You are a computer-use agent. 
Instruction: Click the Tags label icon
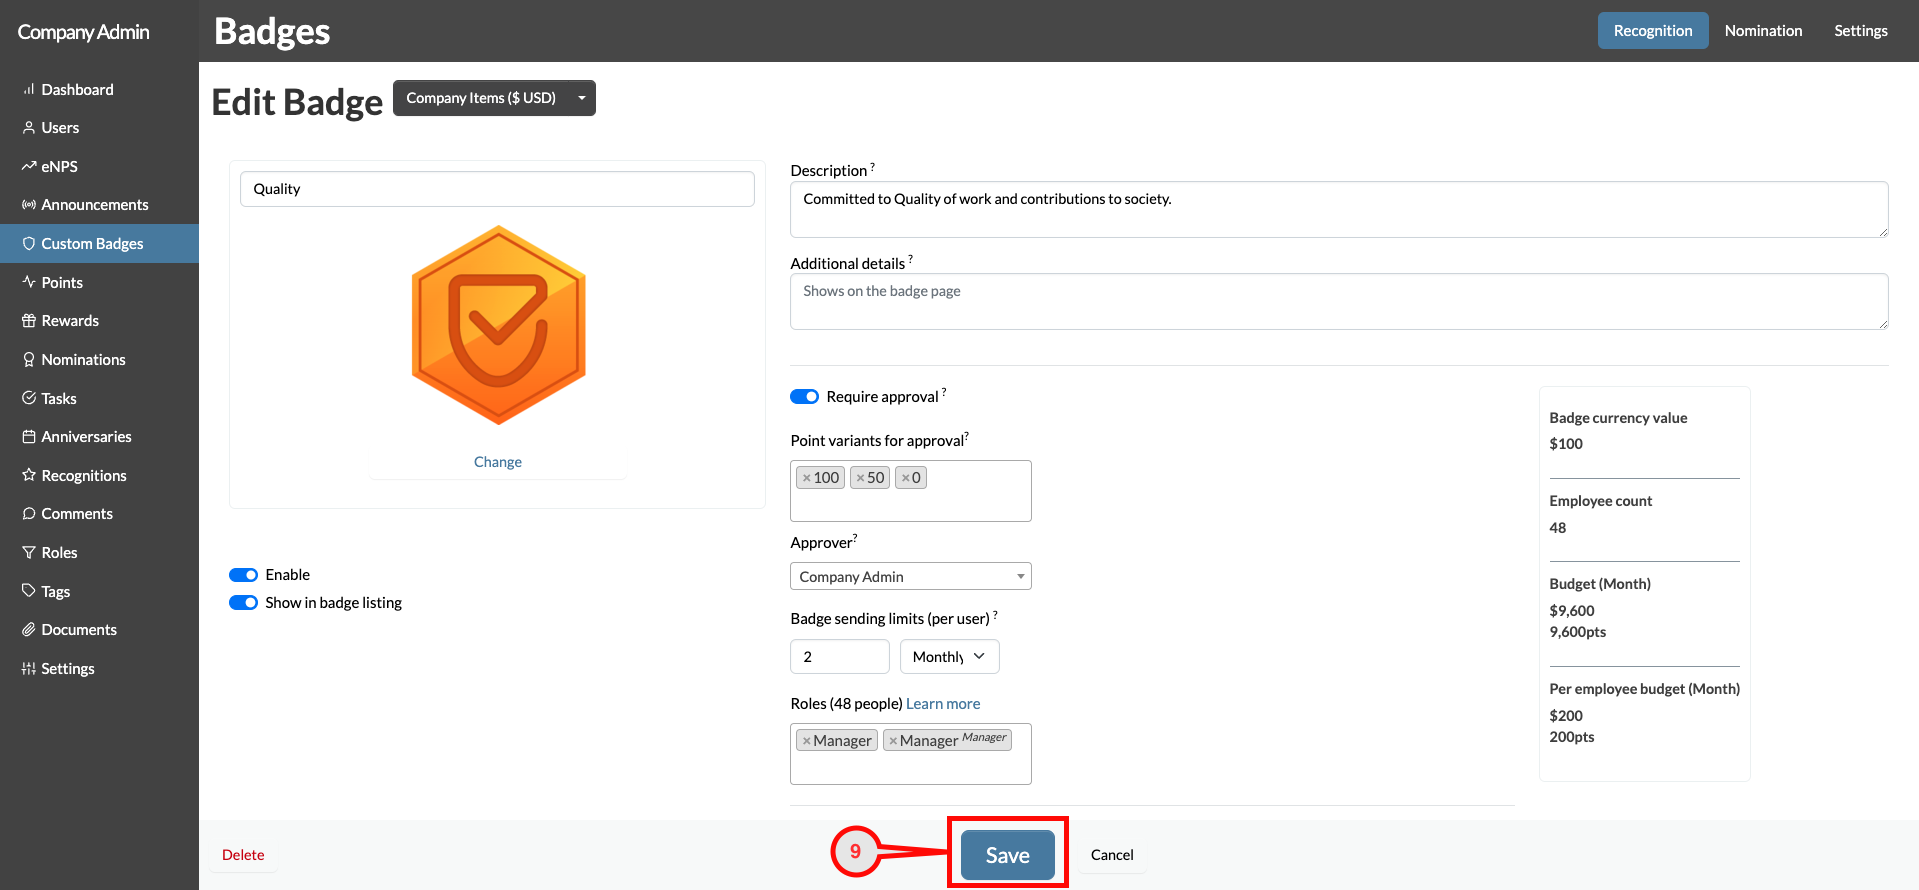pyautogui.click(x=29, y=591)
